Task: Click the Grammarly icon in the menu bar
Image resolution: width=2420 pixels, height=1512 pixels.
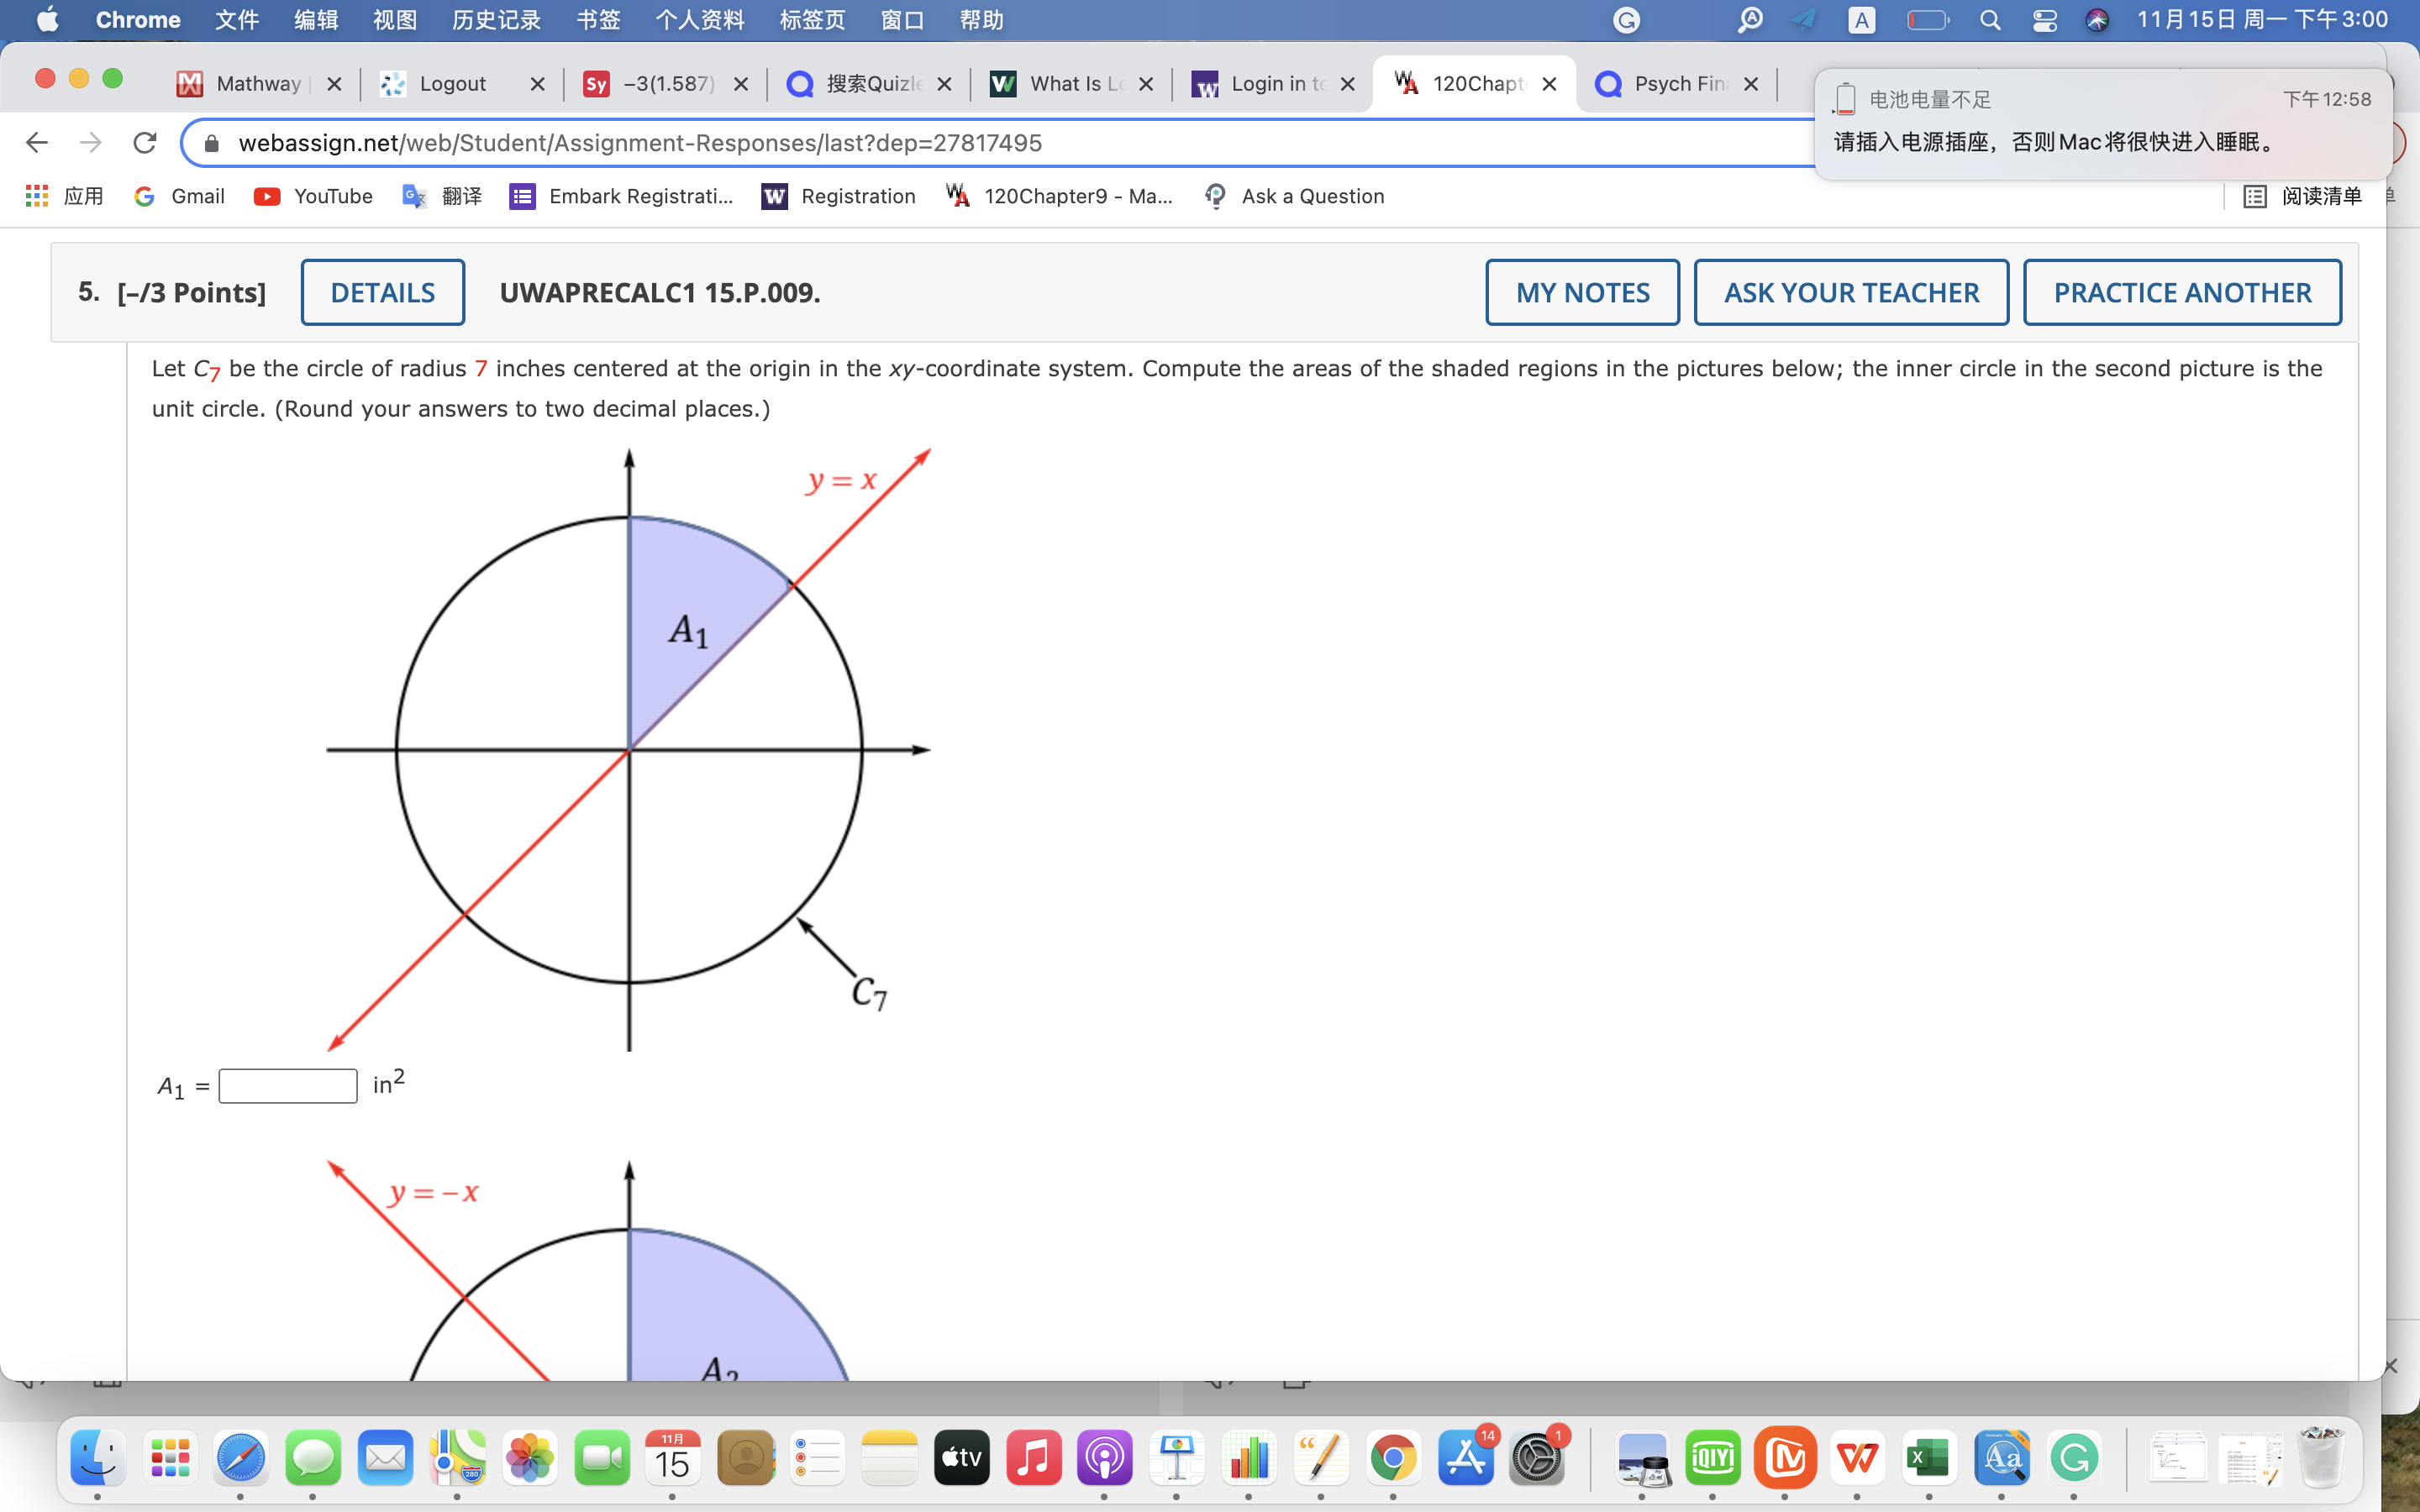Action: 1627,20
